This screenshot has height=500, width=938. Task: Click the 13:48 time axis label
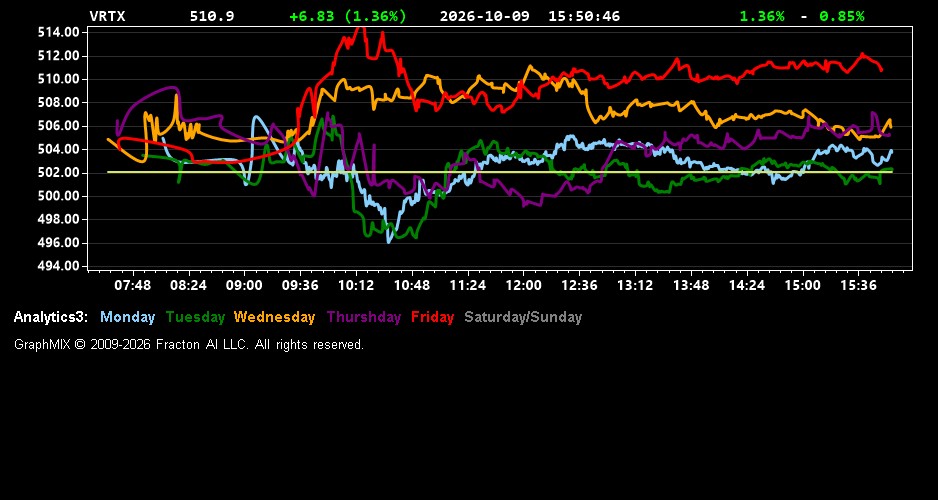(691, 285)
